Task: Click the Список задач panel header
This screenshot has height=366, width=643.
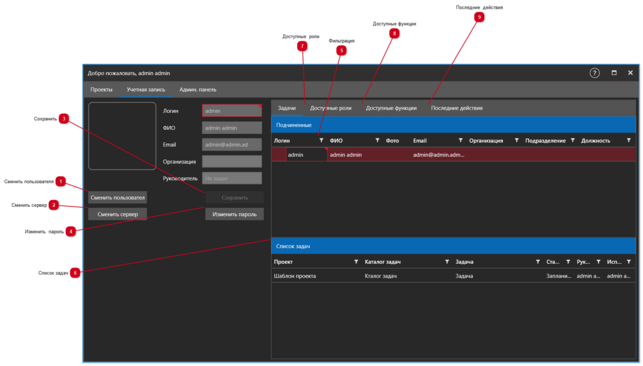Action: [454, 246]
